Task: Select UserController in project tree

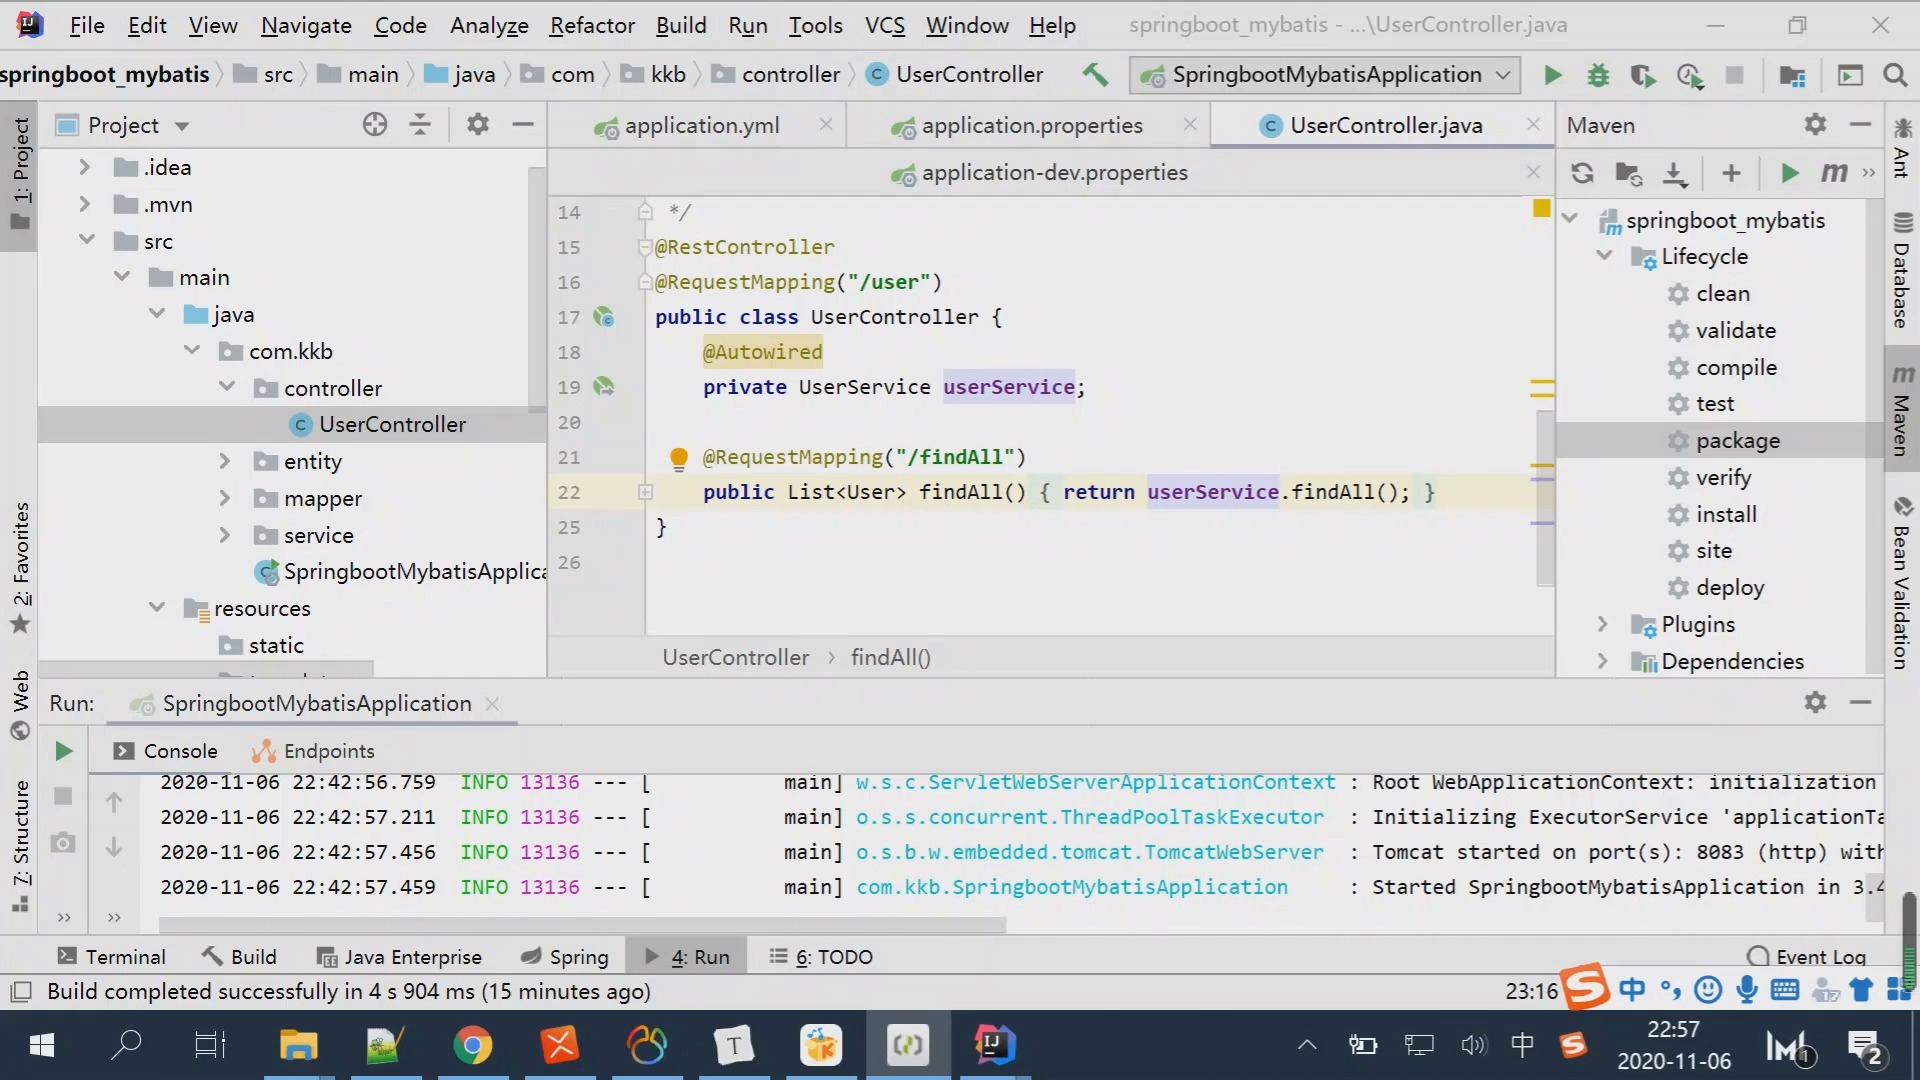Action: pos(393,425)
